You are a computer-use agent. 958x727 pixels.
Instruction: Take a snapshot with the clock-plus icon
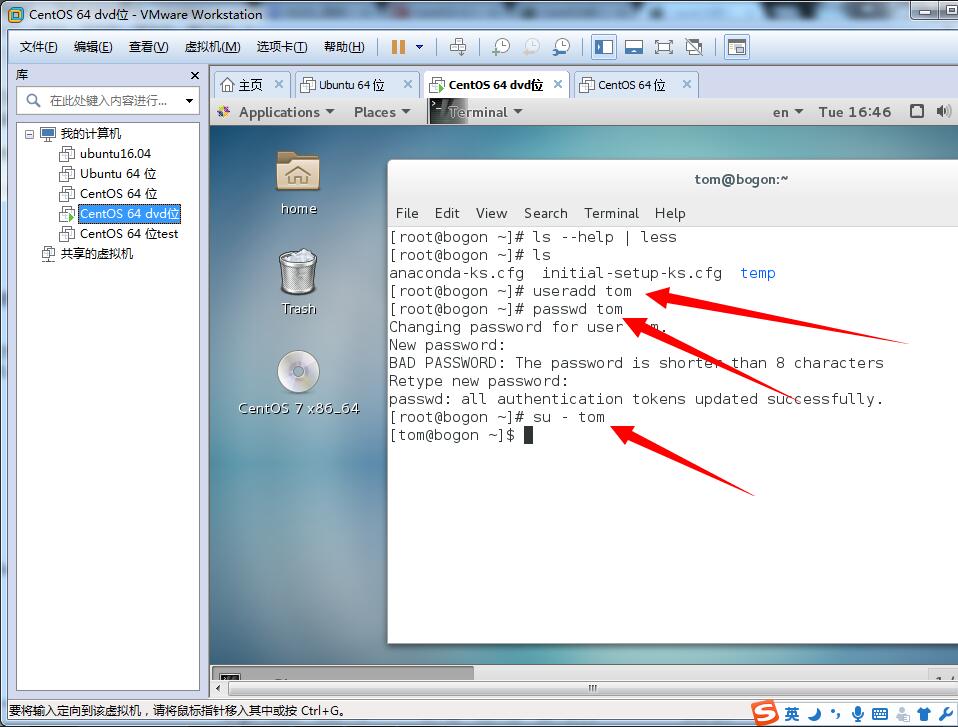pyautogui.click(x=501, y=47)
